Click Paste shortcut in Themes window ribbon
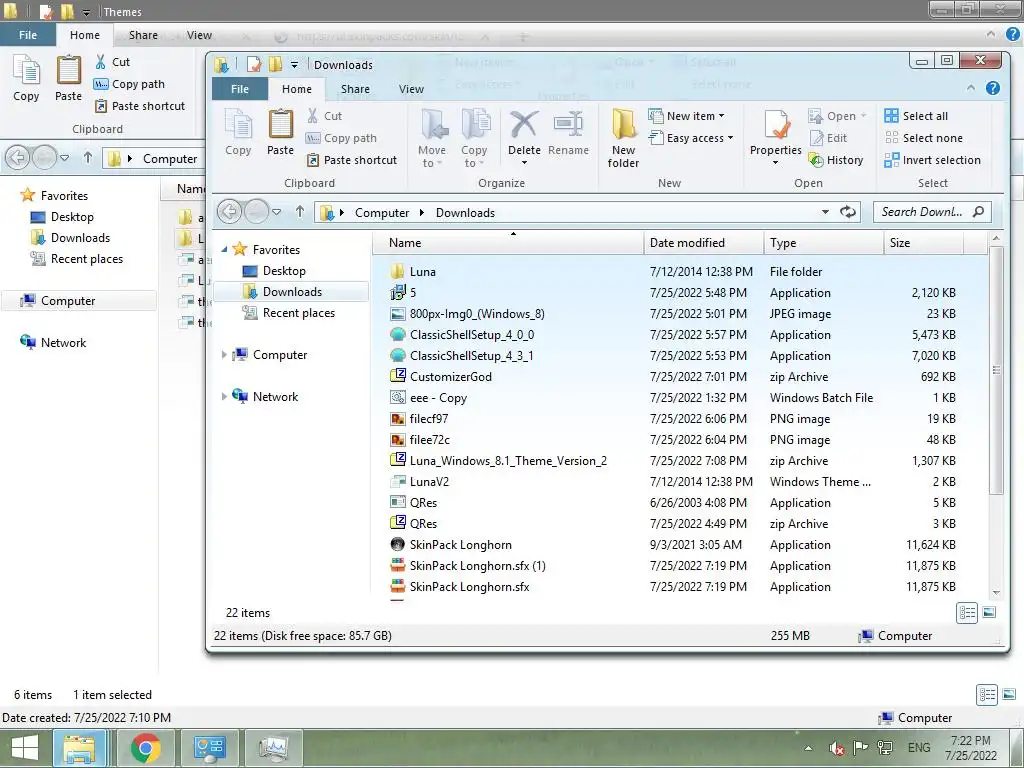 (140, 106)
